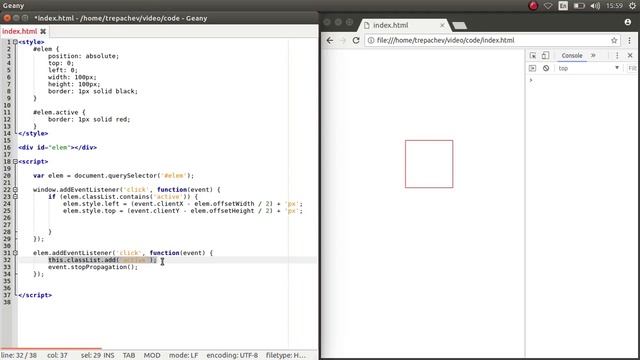Go back in the Chrome browser
This screenshot has height=360, width=640.
(330, 40)
